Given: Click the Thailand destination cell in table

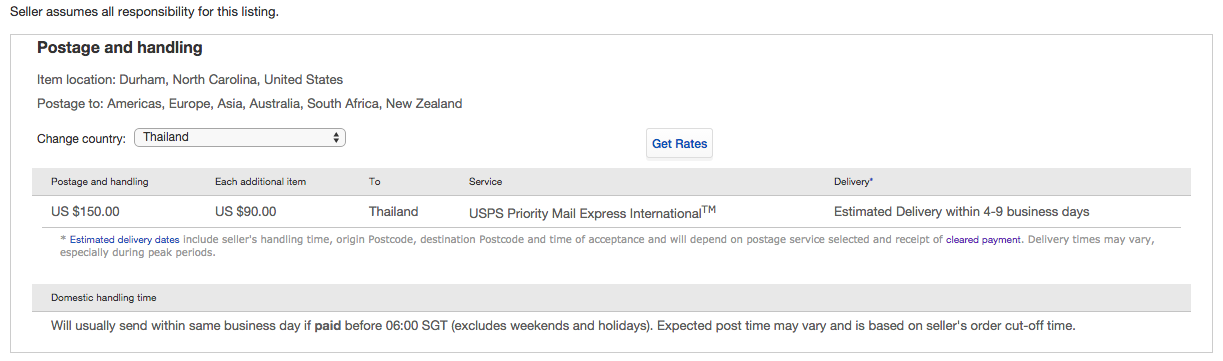Looking at the screenshot, I should coord(394,212).
